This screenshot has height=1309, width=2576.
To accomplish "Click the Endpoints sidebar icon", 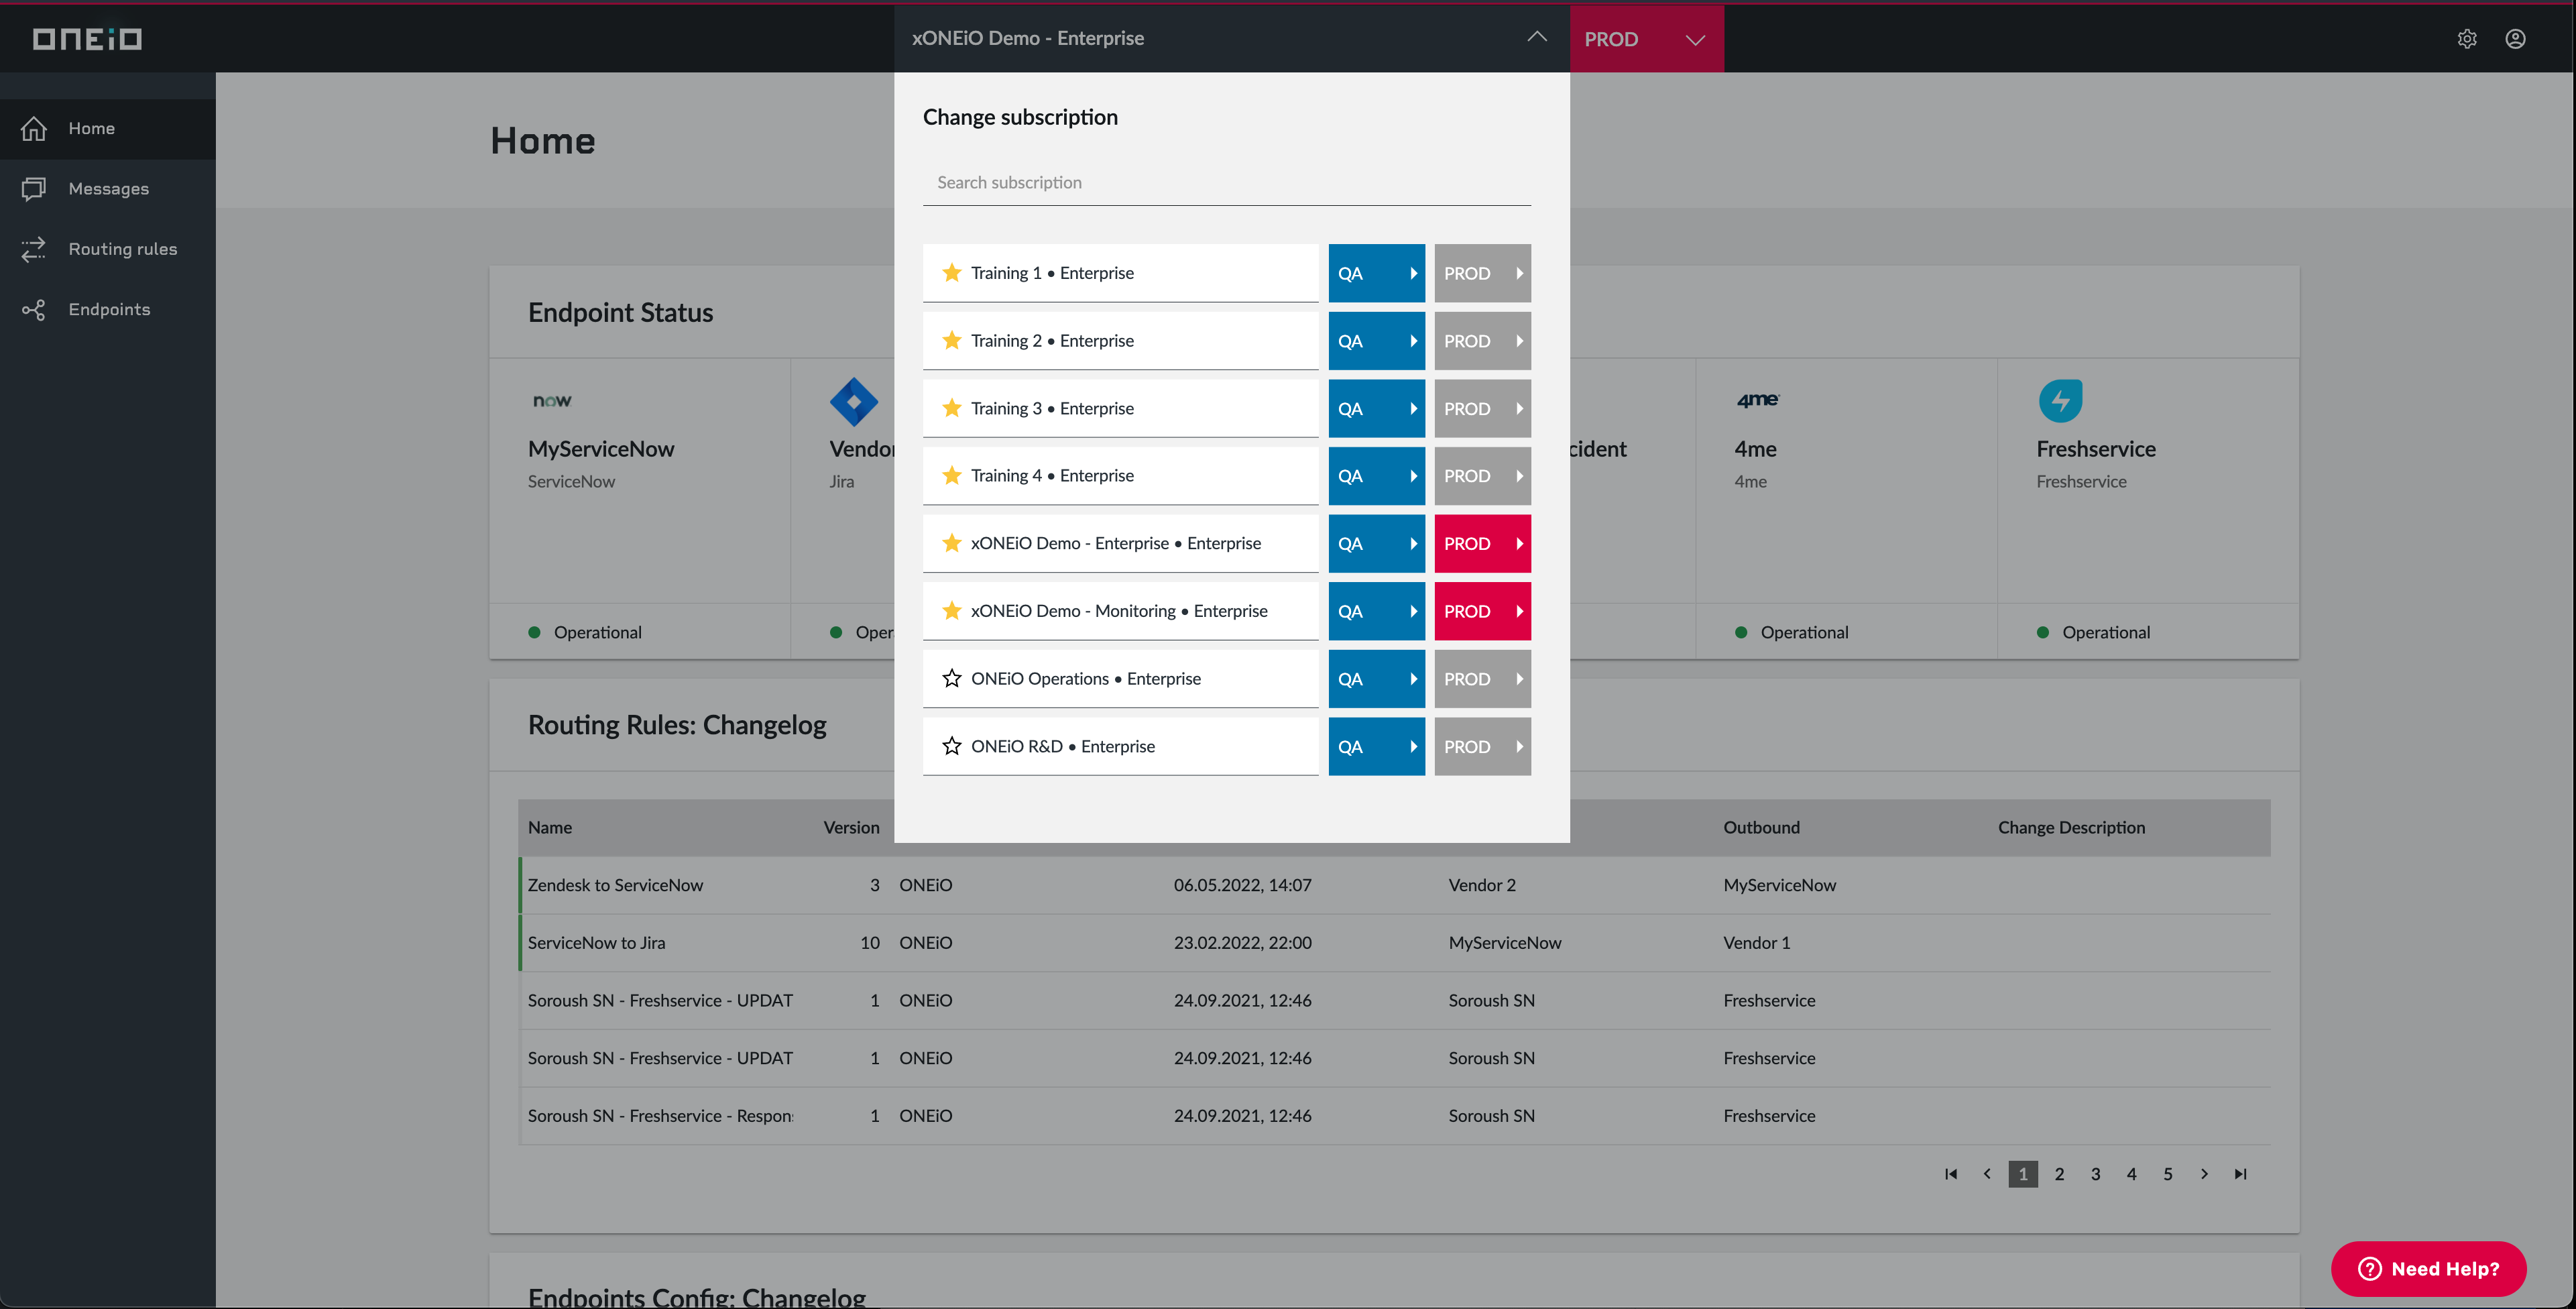I will pos(34,309).
